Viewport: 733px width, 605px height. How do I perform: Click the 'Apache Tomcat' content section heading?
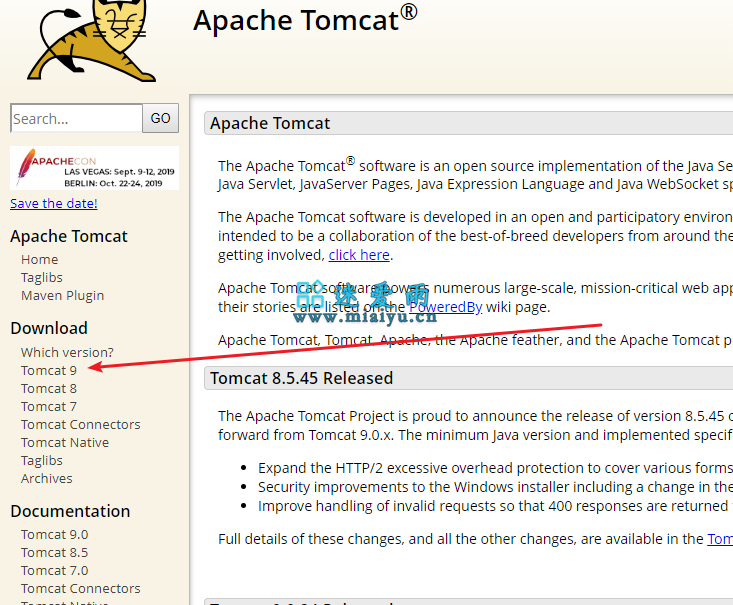pyautogui.click(x=270, y=123)
